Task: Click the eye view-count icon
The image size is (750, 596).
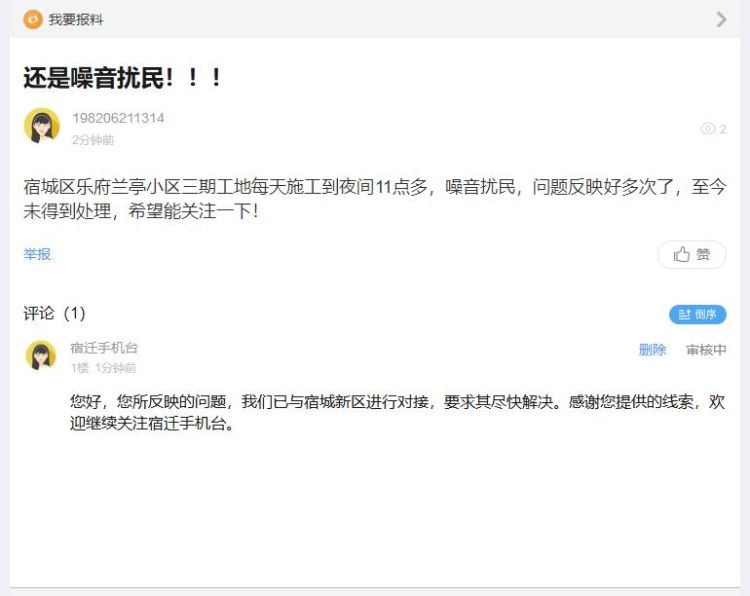Action: [707, 129]
